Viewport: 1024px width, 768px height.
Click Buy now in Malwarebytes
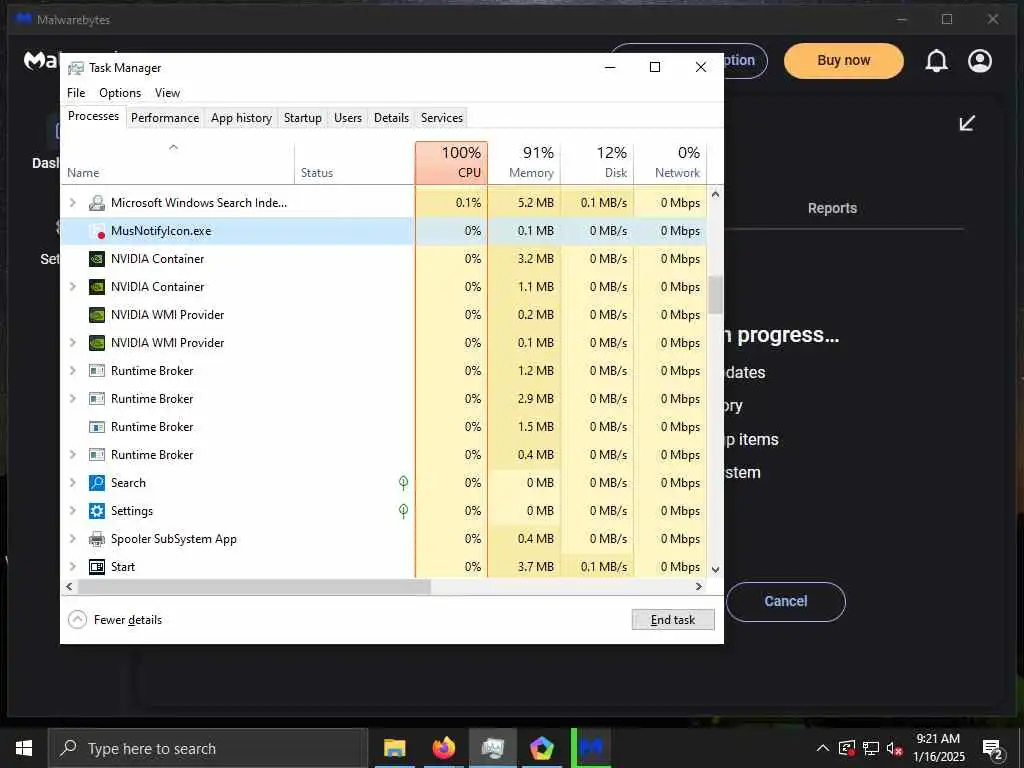pyautogui.click(x=843, y=61)
